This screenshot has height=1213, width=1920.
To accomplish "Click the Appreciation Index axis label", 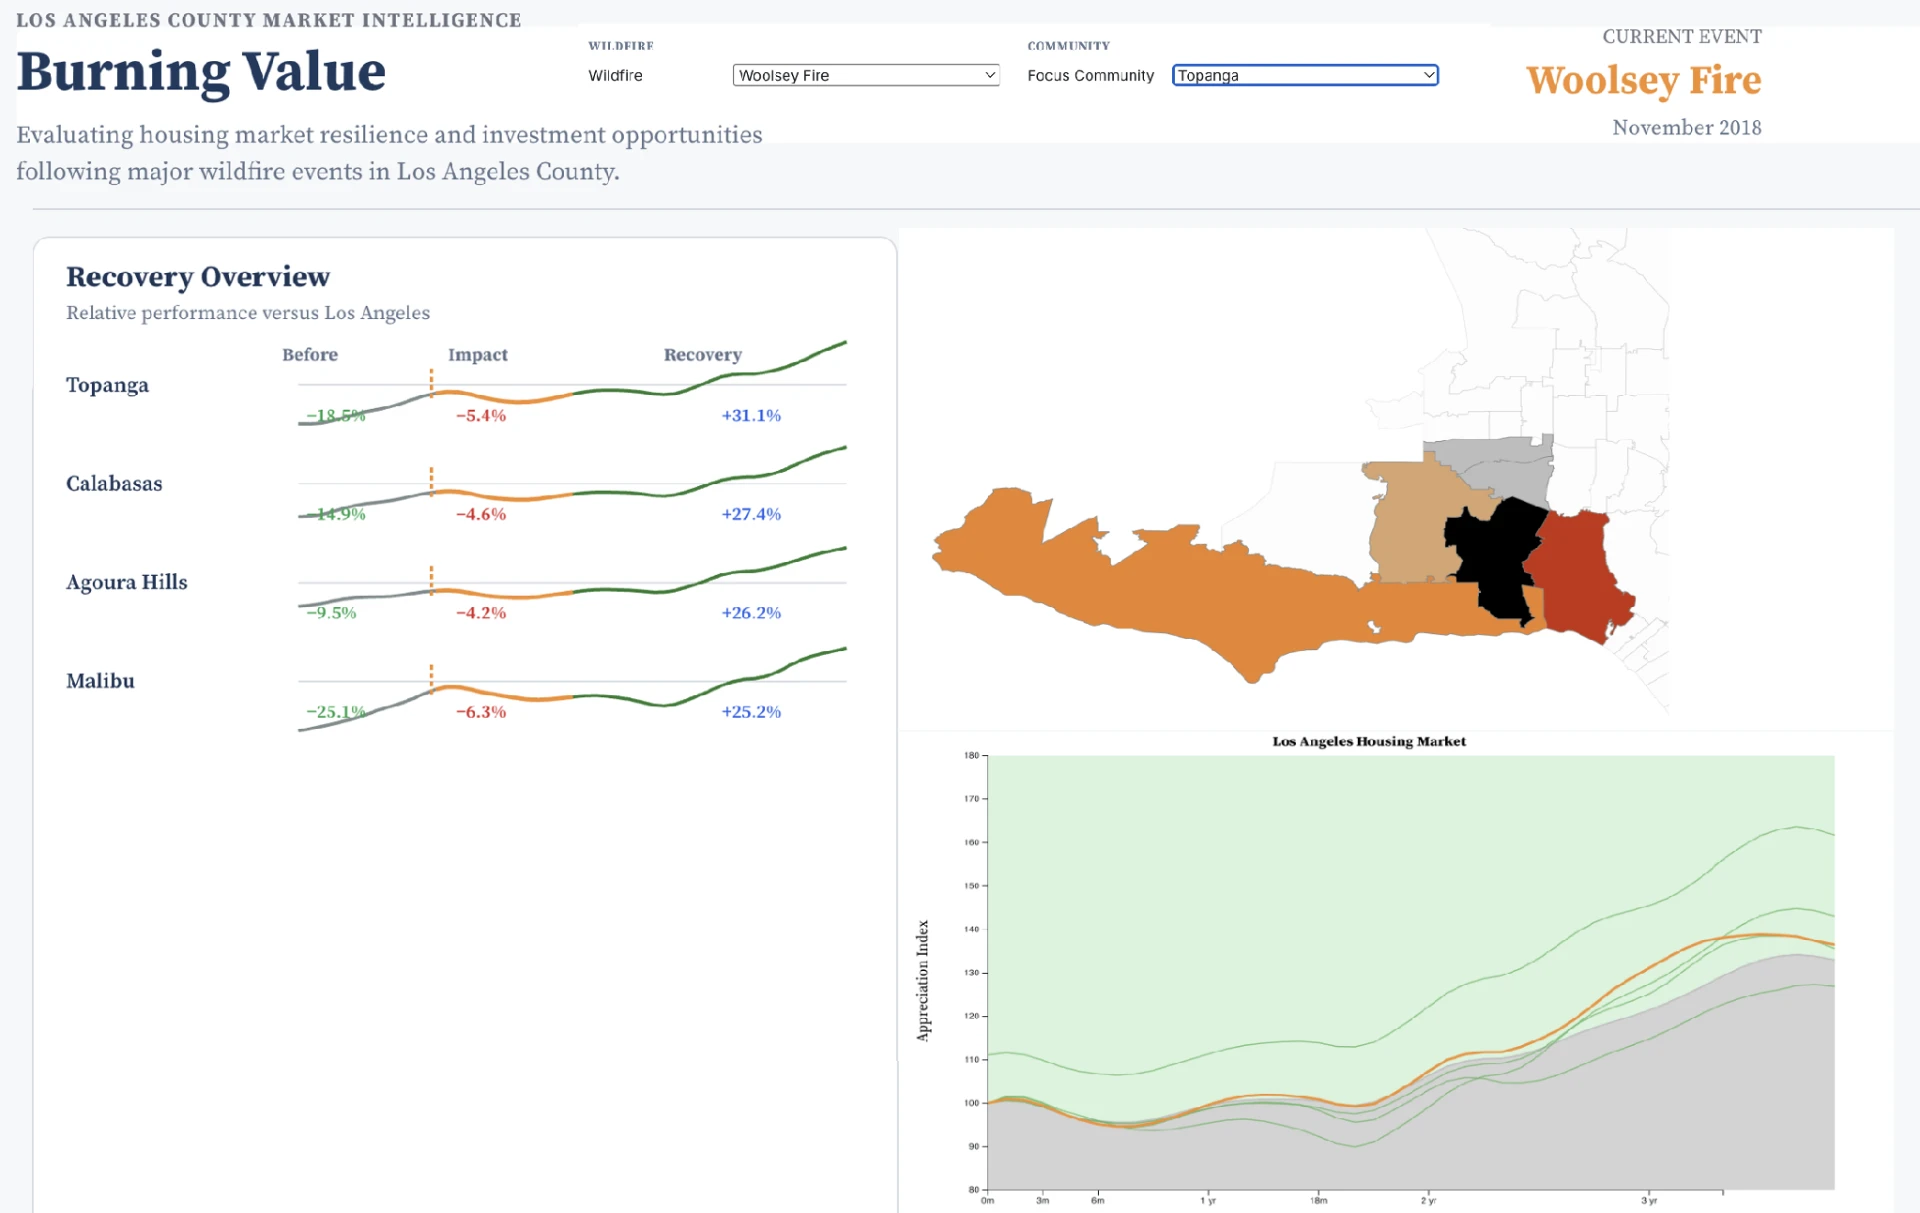I will coord(922,981).
